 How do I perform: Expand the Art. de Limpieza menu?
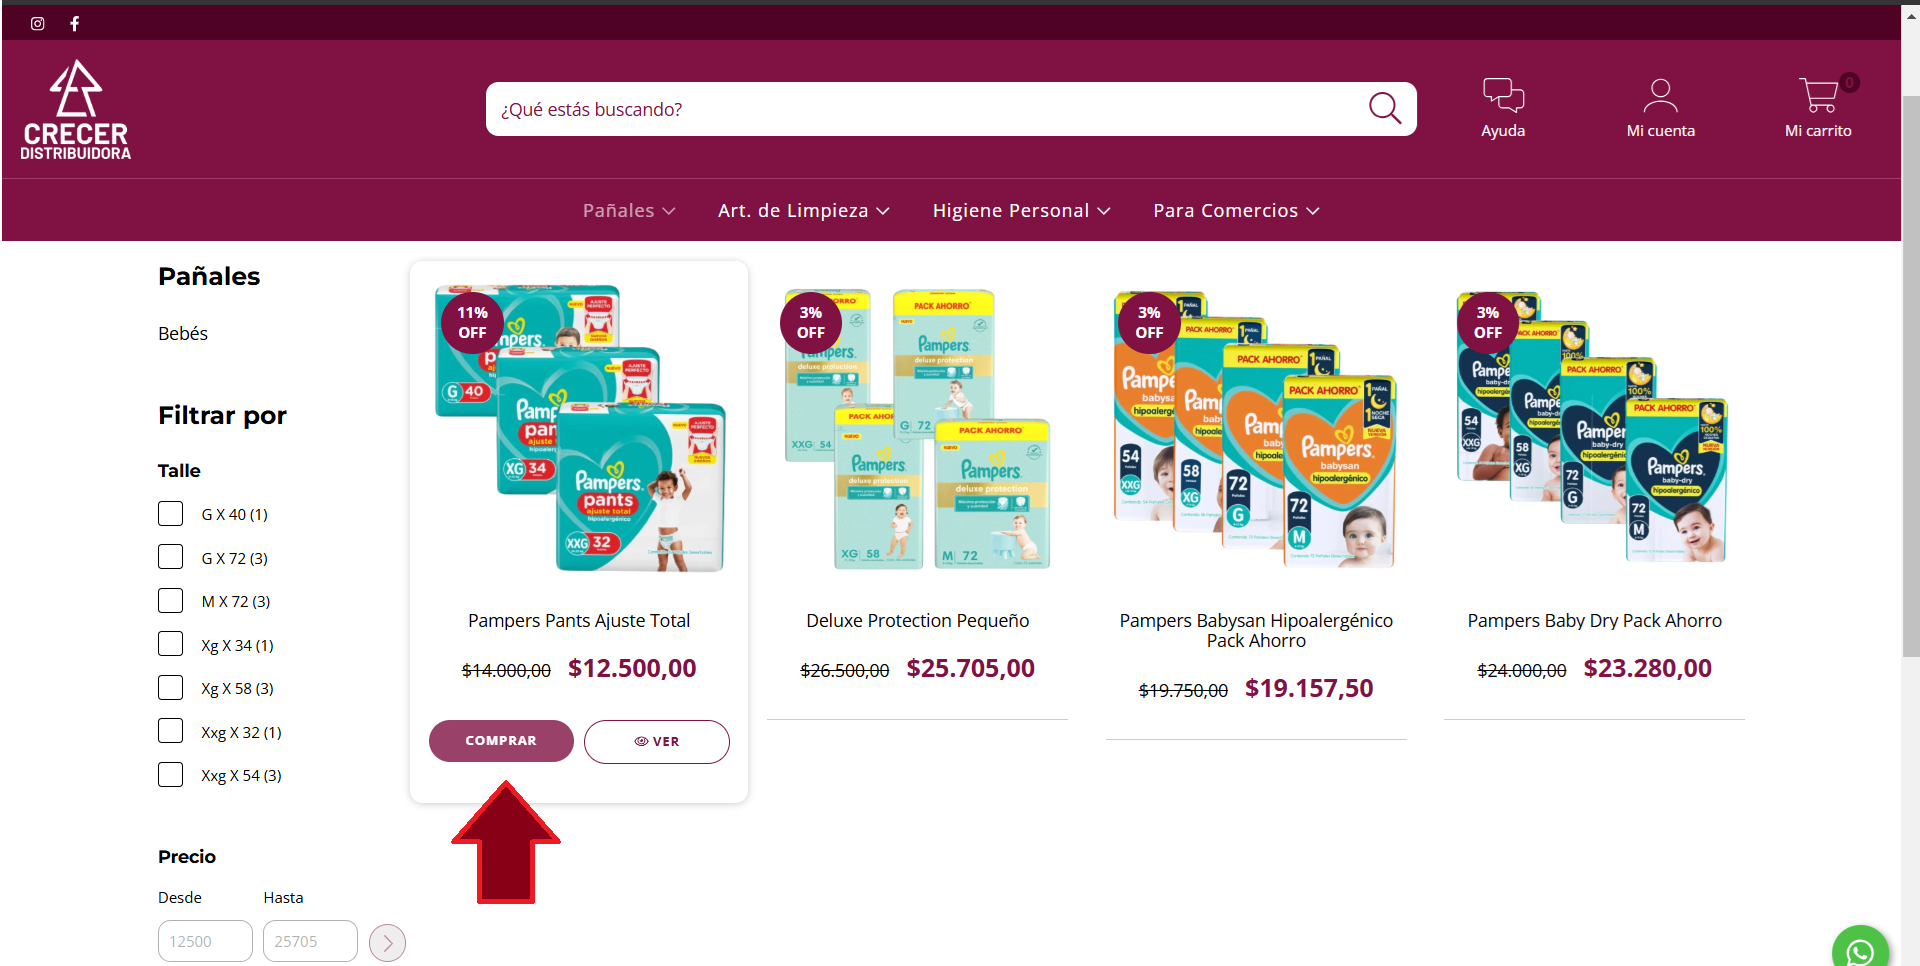[804, 210]
